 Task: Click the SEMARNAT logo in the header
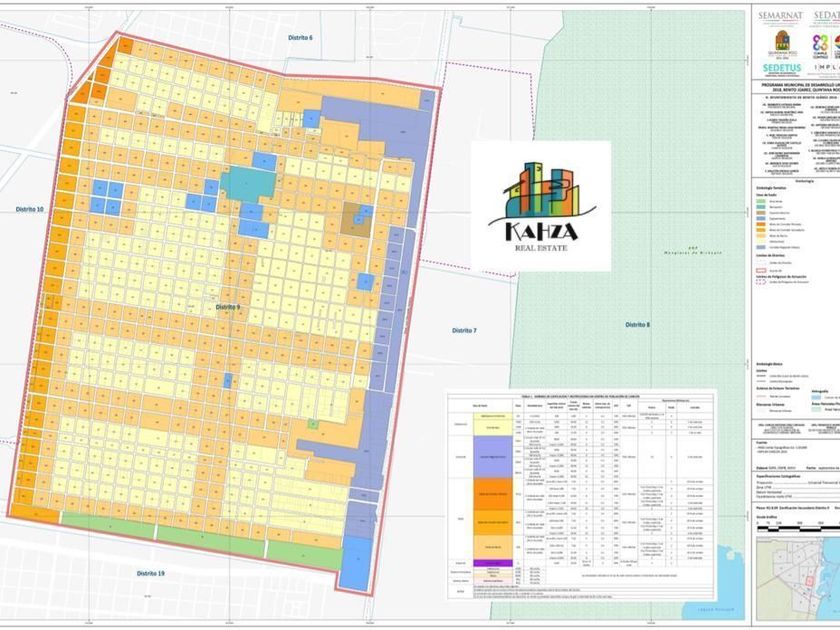click(779, 17)
